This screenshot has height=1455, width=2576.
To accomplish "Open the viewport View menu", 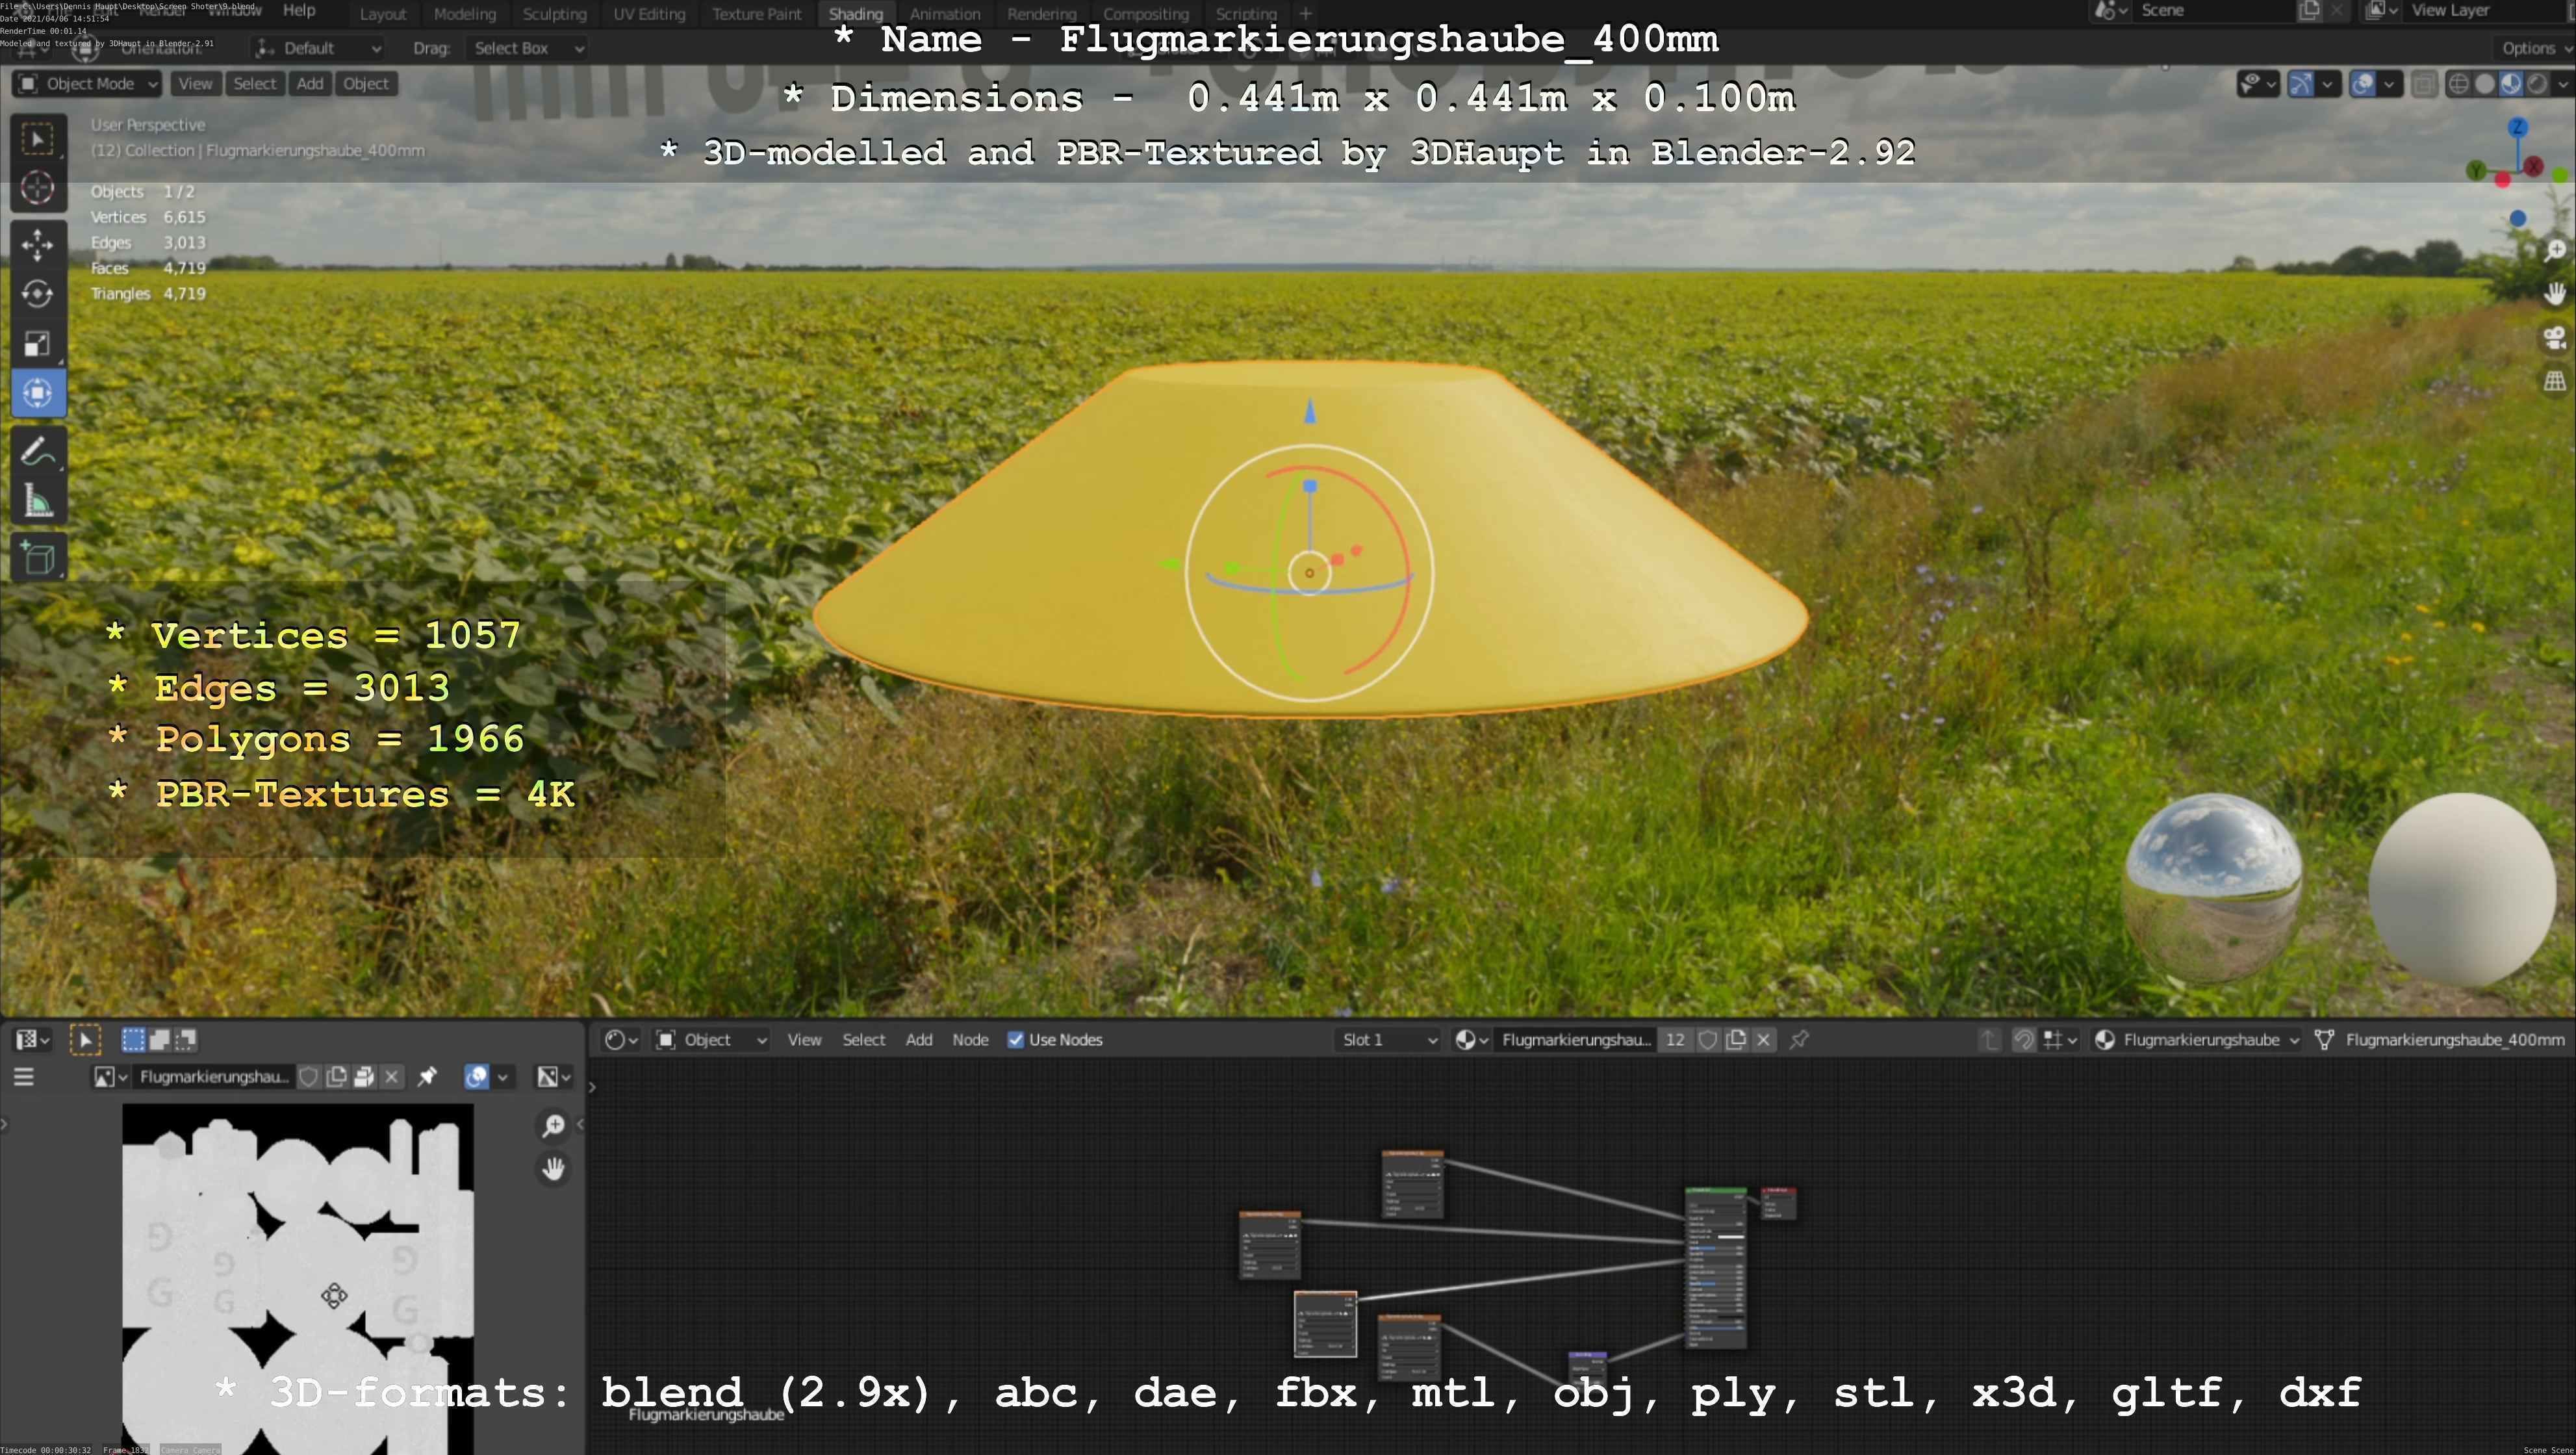I will 195,84.
